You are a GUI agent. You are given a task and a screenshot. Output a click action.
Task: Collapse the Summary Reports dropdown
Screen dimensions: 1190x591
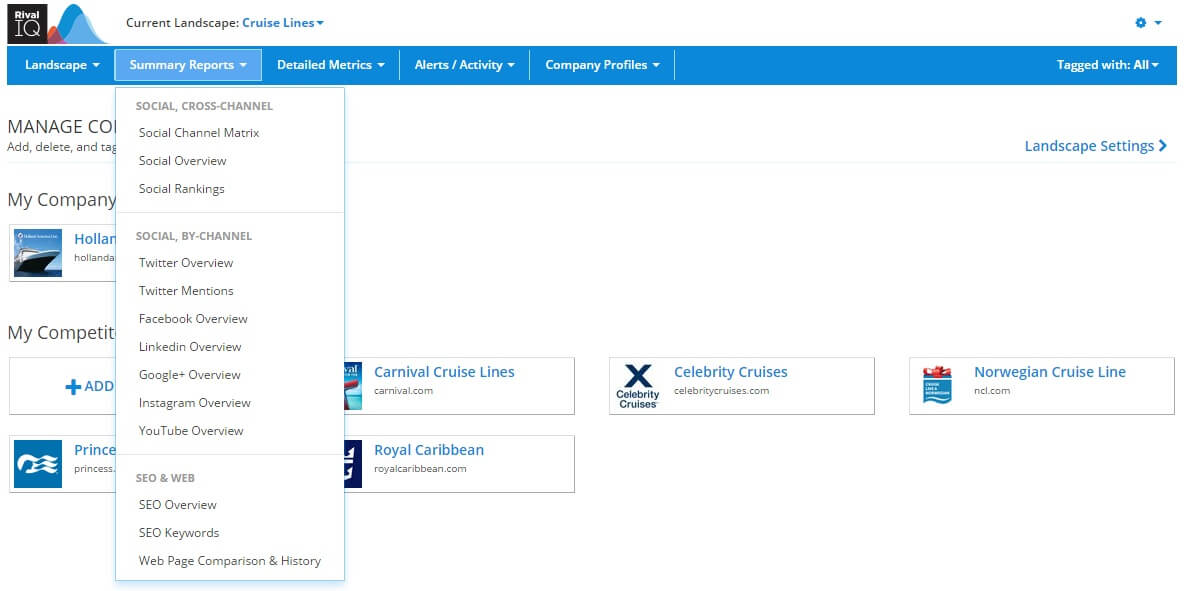point(188,65)
